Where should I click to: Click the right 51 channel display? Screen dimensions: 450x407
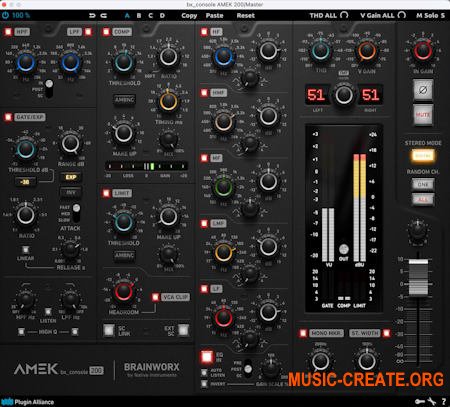point(370,95)
